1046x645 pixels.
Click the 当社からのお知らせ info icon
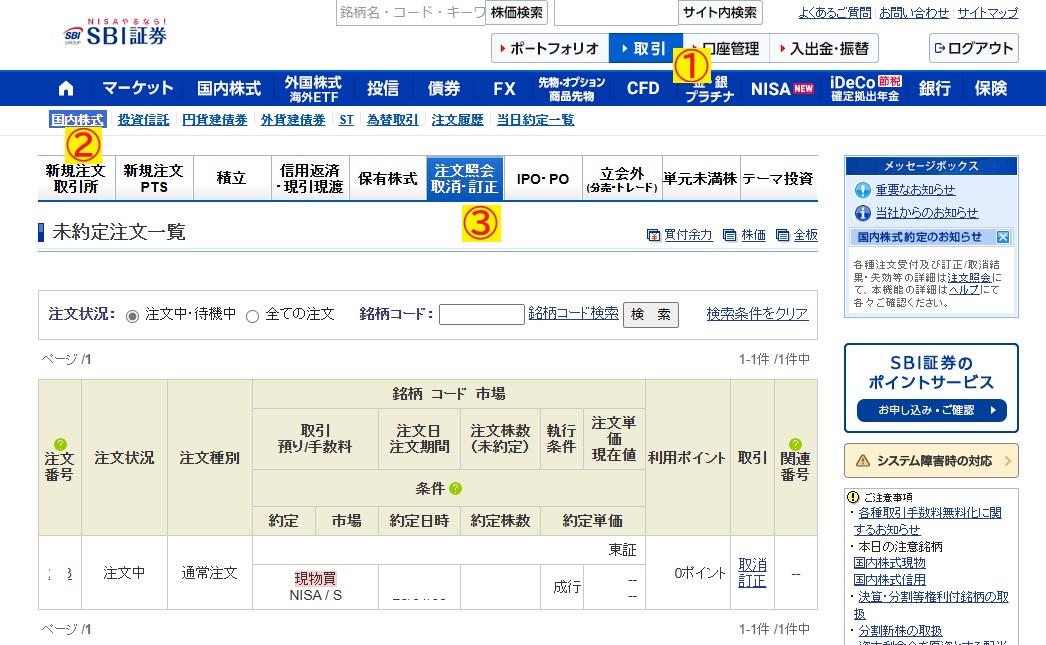(x=863, y=213)
